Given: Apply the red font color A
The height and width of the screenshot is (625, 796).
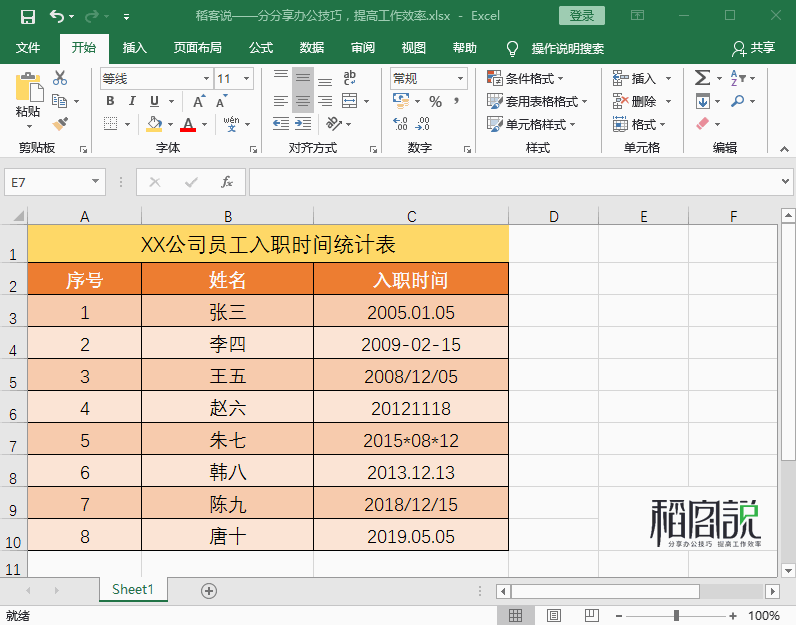Looking at the screenshot, I should (x=188, y=124).
